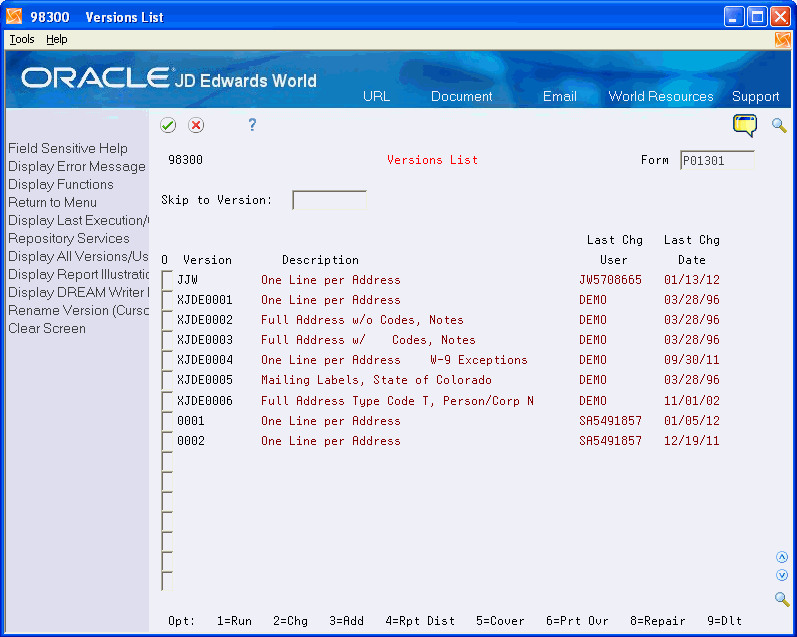This screenshot has height=637, width=797.
Task: Click the page up arrow icon
Action: coord(782,557)
